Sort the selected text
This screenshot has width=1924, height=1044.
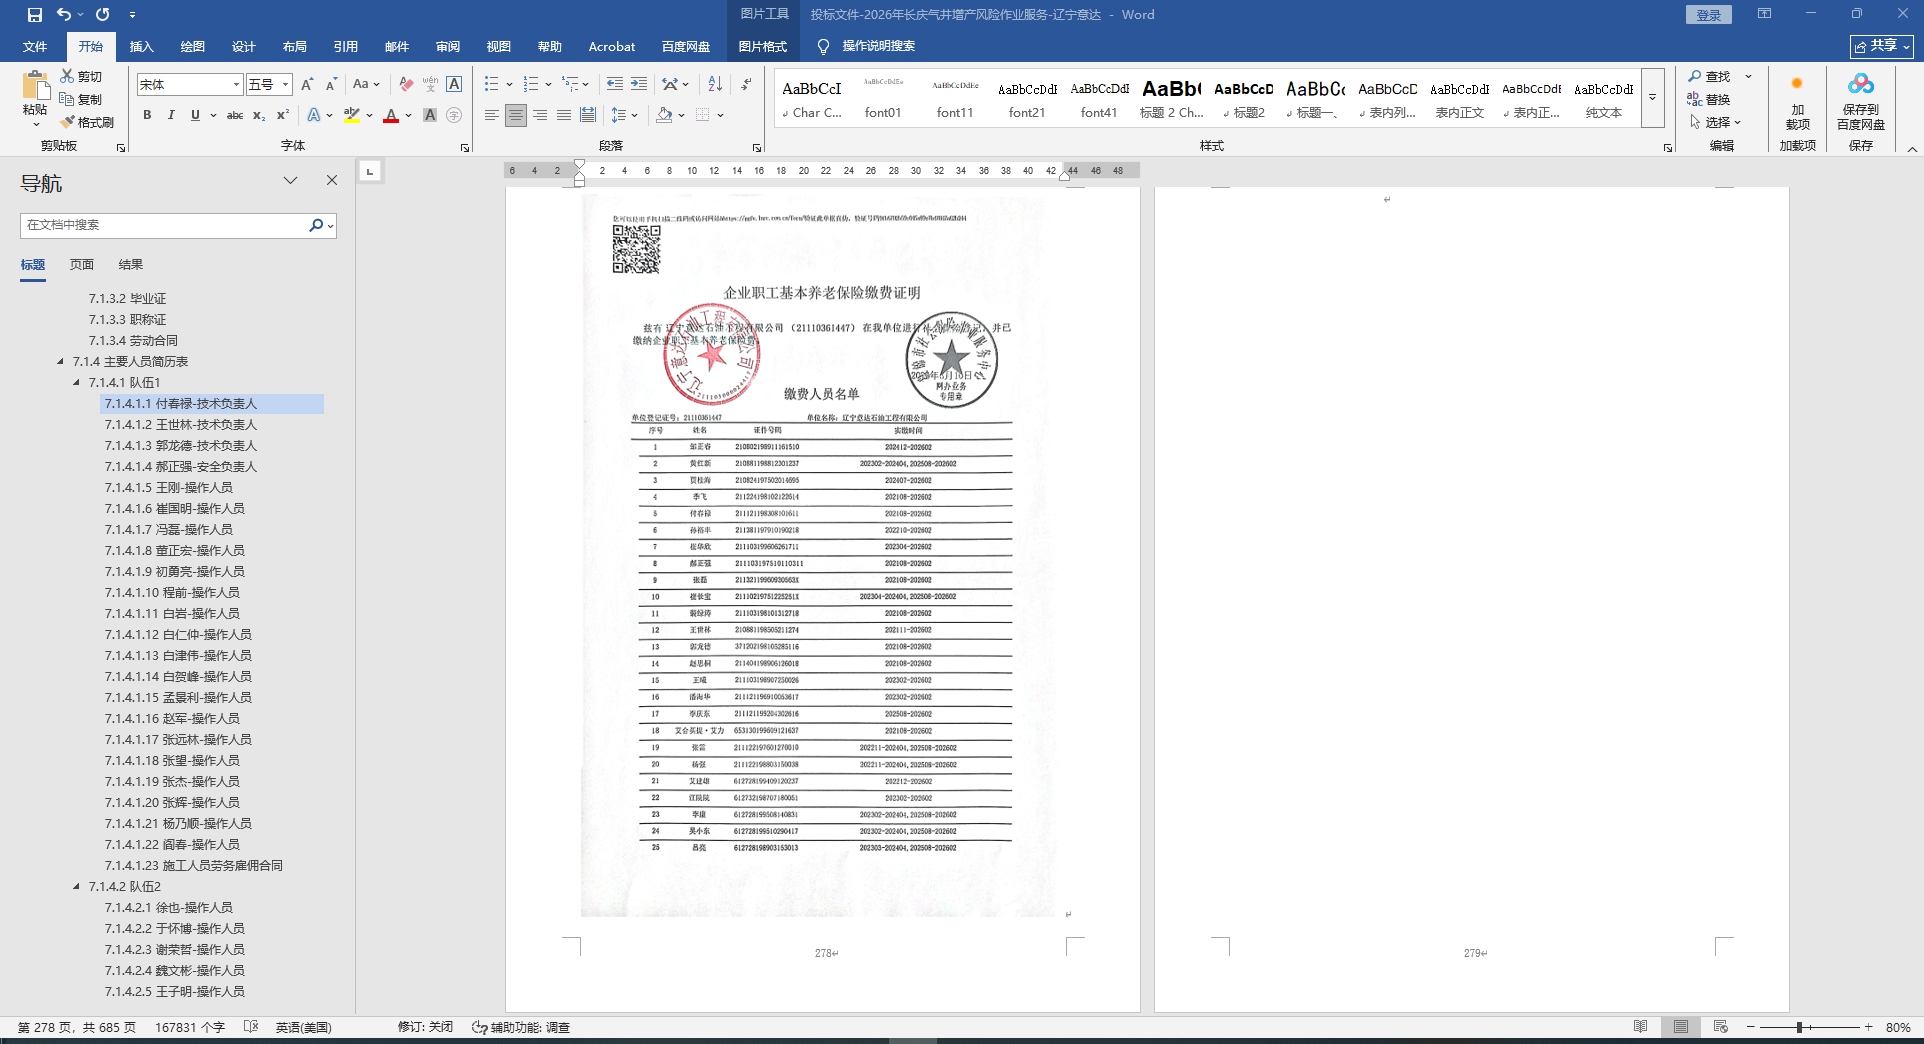pyautogui.click(x=715, y=84)
